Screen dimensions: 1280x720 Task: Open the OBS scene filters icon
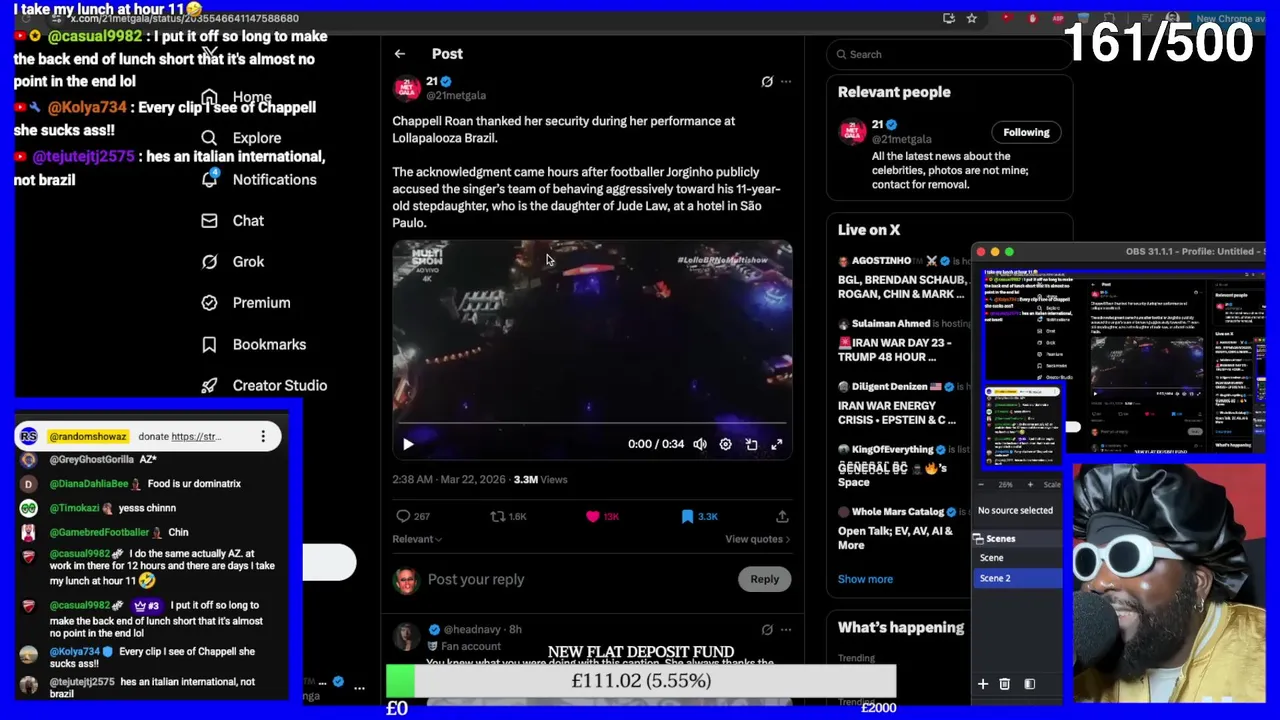[x=1030, y=684]
